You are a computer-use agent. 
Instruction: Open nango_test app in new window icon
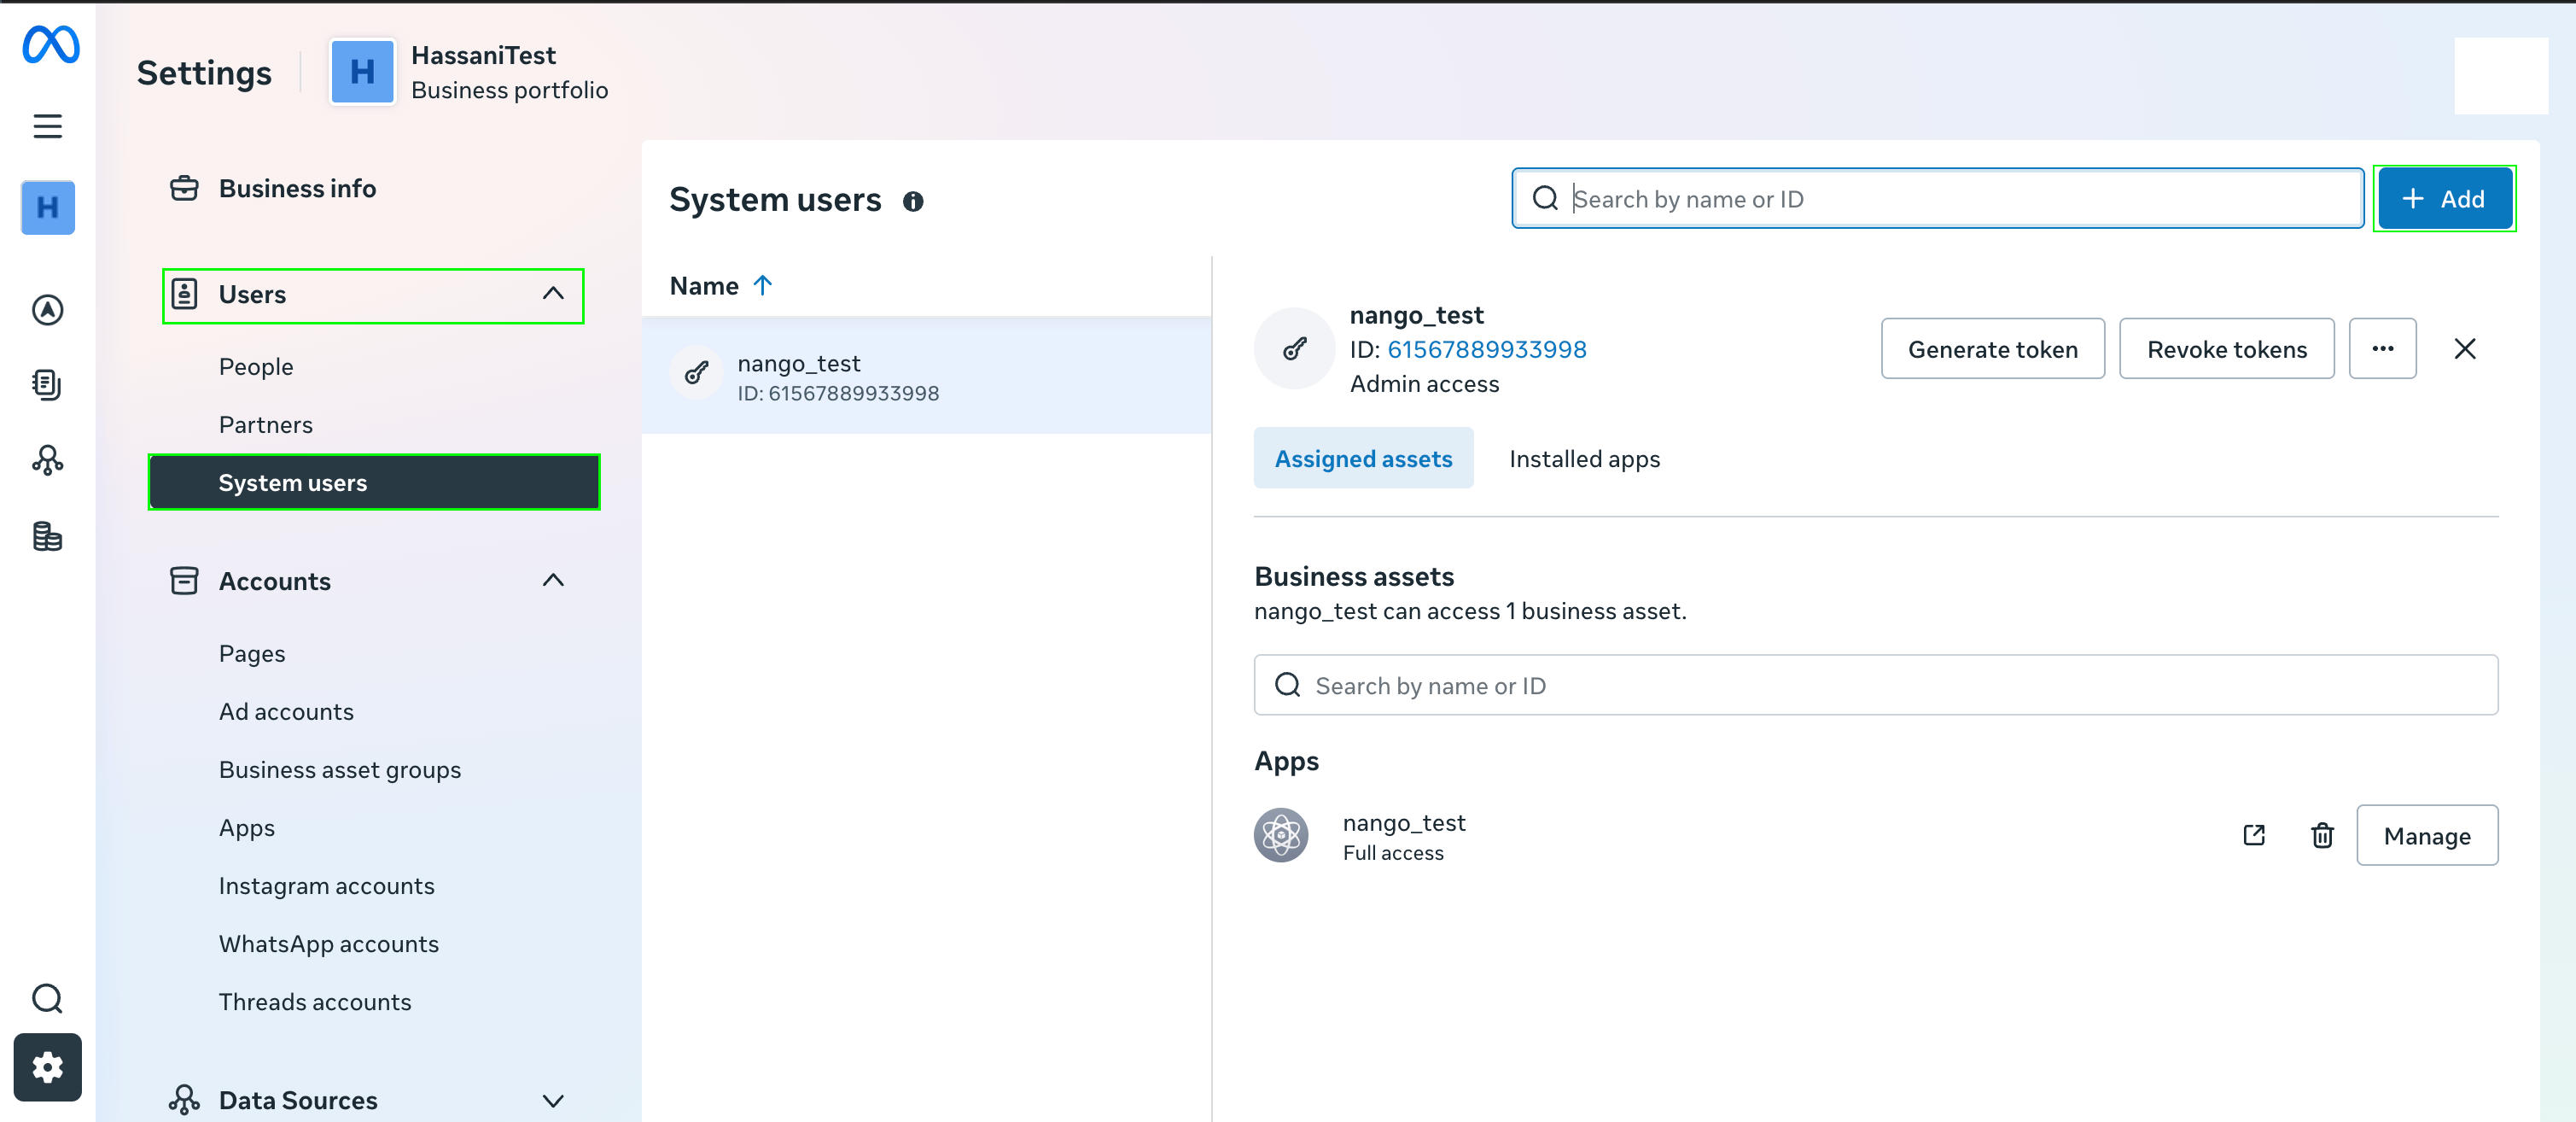click(2253, 835)
